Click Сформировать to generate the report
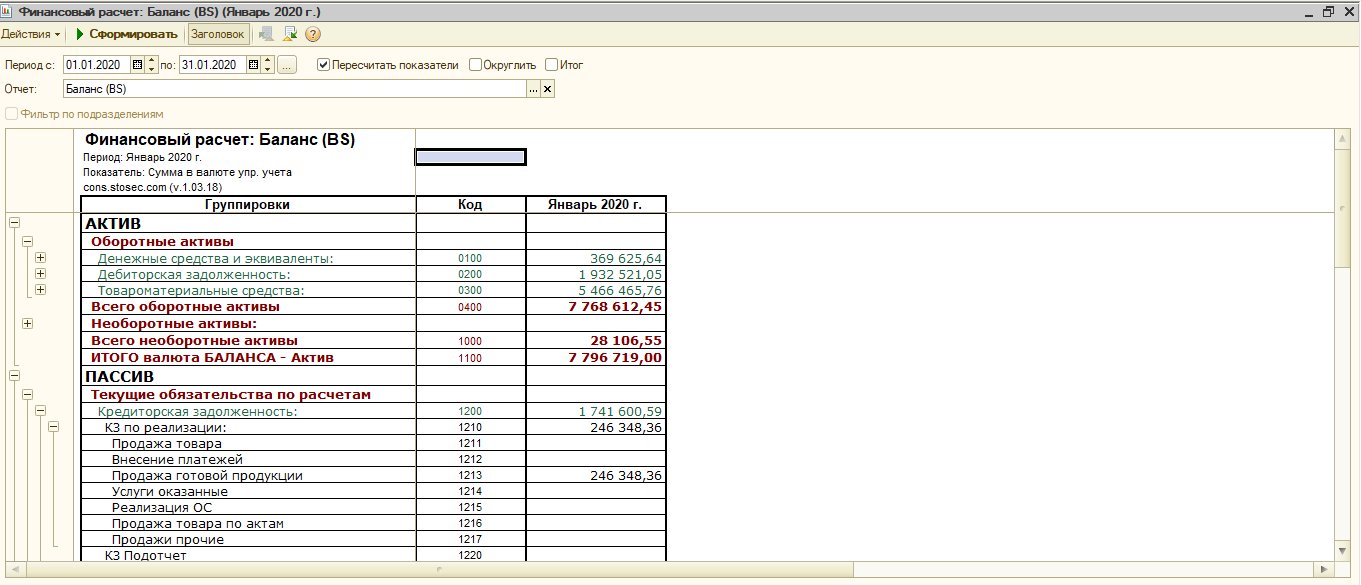The height and width of the screenshot is (585, 1361). click(126, 34)
